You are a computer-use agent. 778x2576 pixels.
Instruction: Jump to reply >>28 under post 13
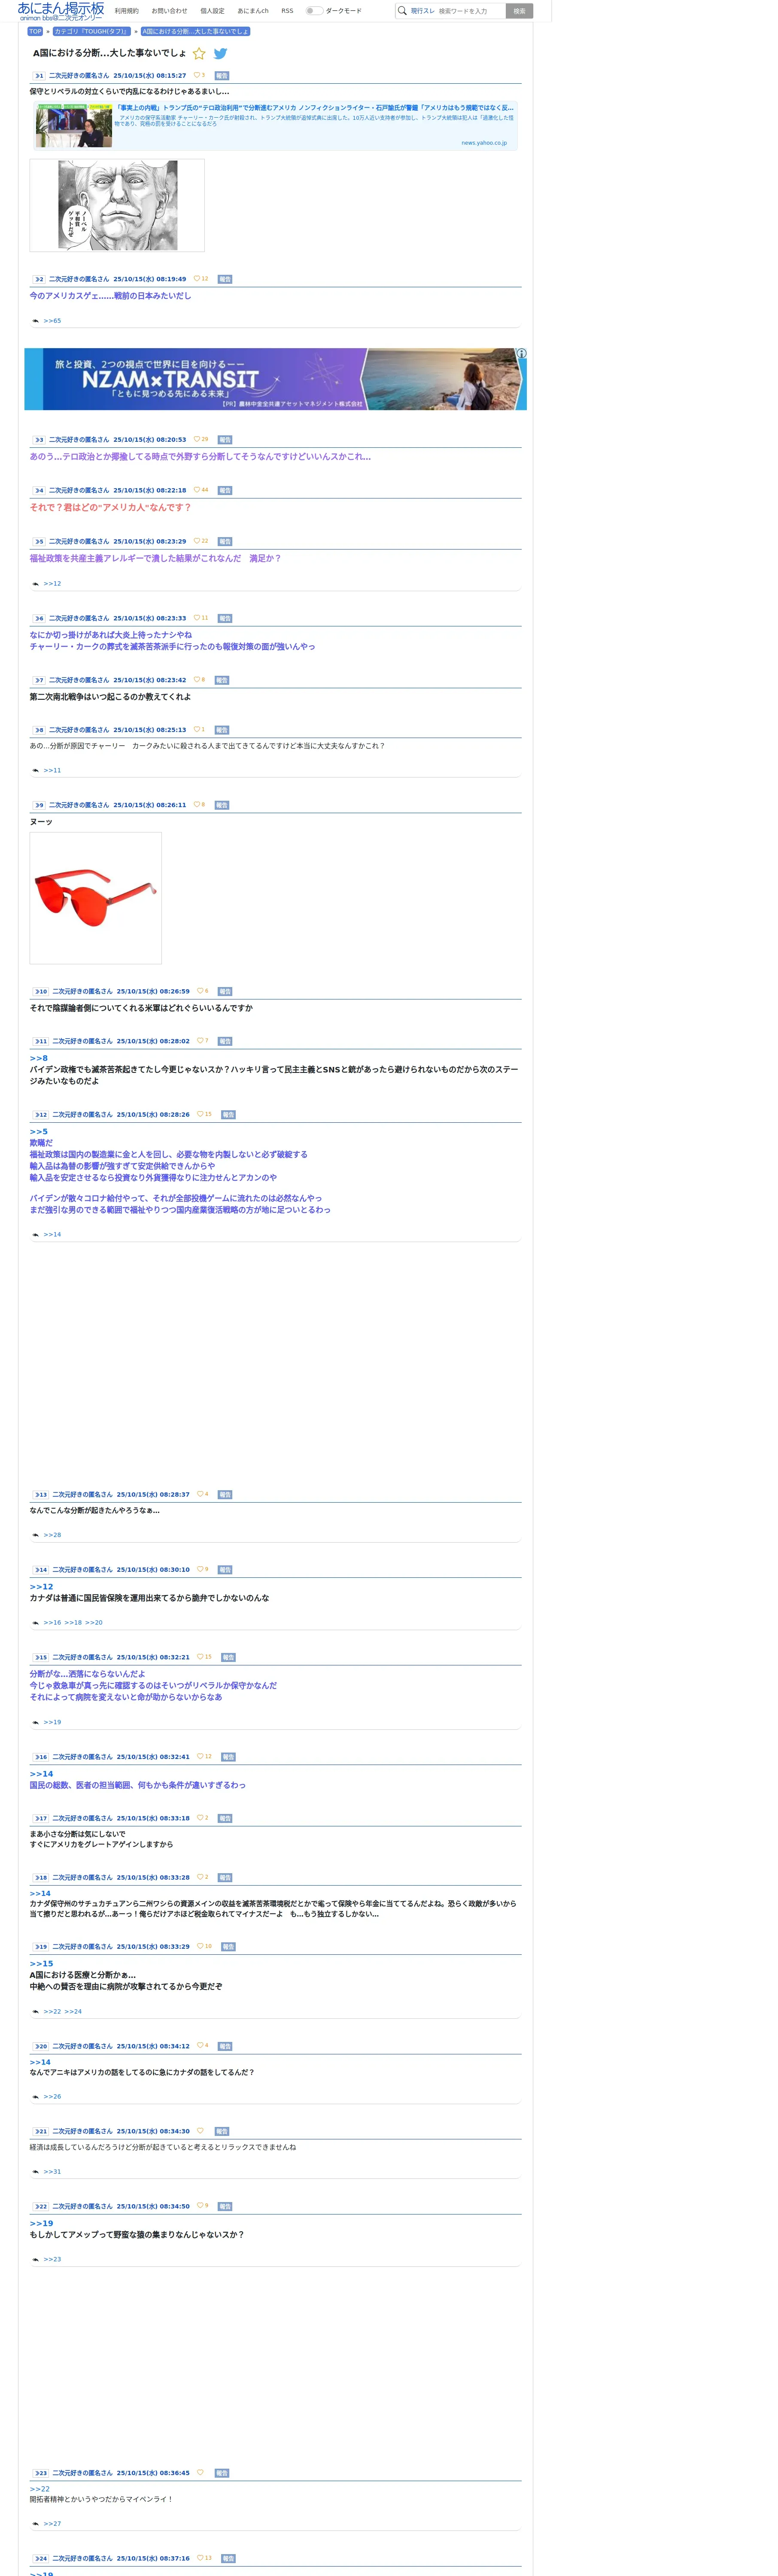coord(52,1535)
